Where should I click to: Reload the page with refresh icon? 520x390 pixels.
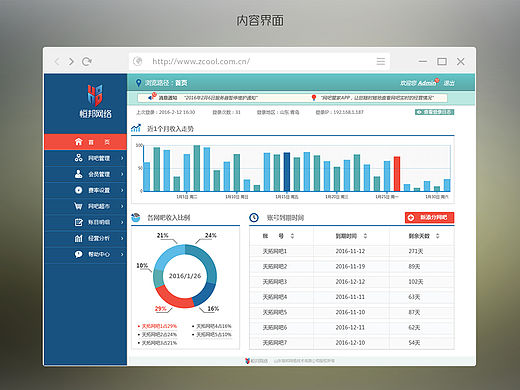point(87,61)
